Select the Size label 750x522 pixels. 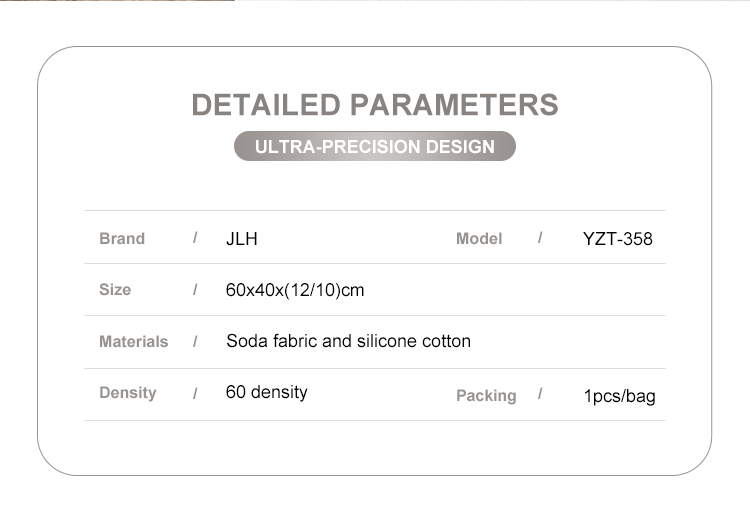[x=115, y=290]
